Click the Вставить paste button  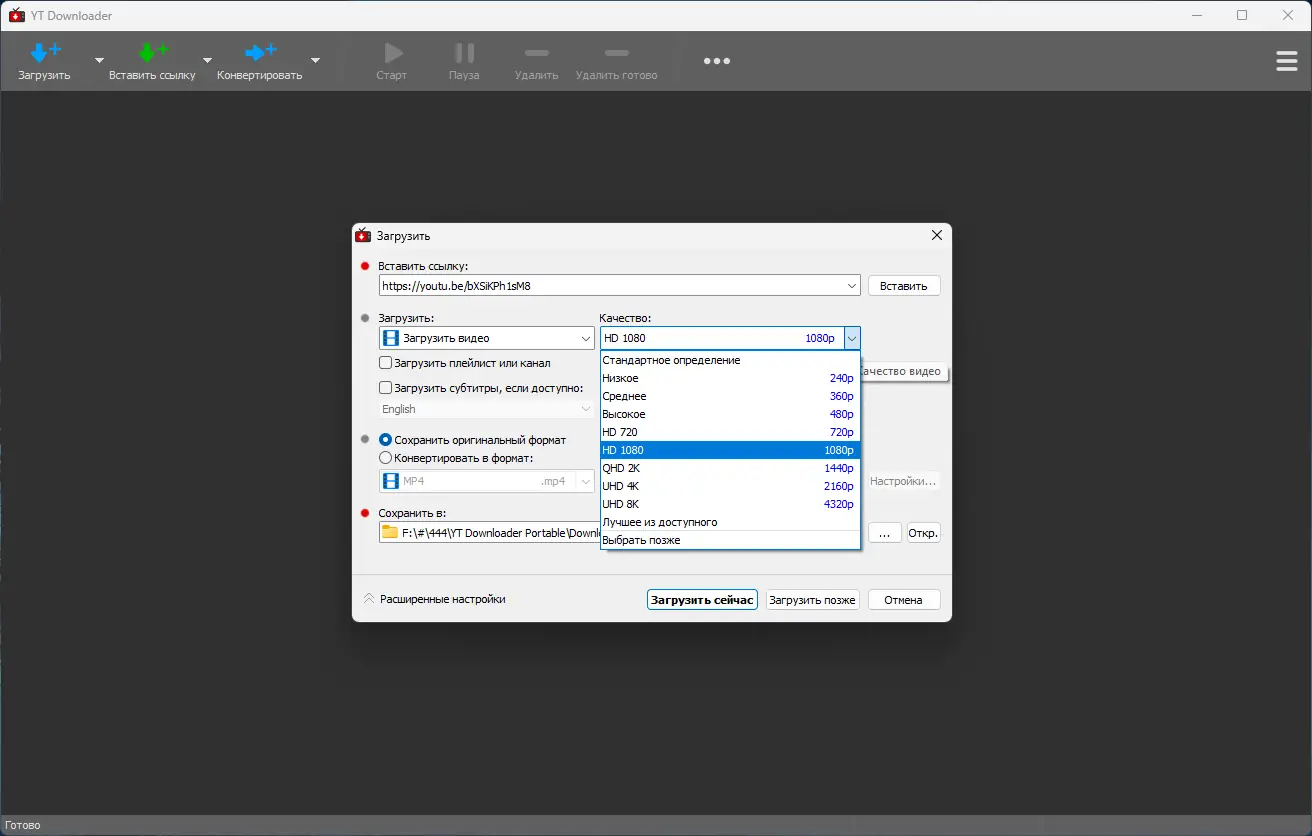coord(904,286)
